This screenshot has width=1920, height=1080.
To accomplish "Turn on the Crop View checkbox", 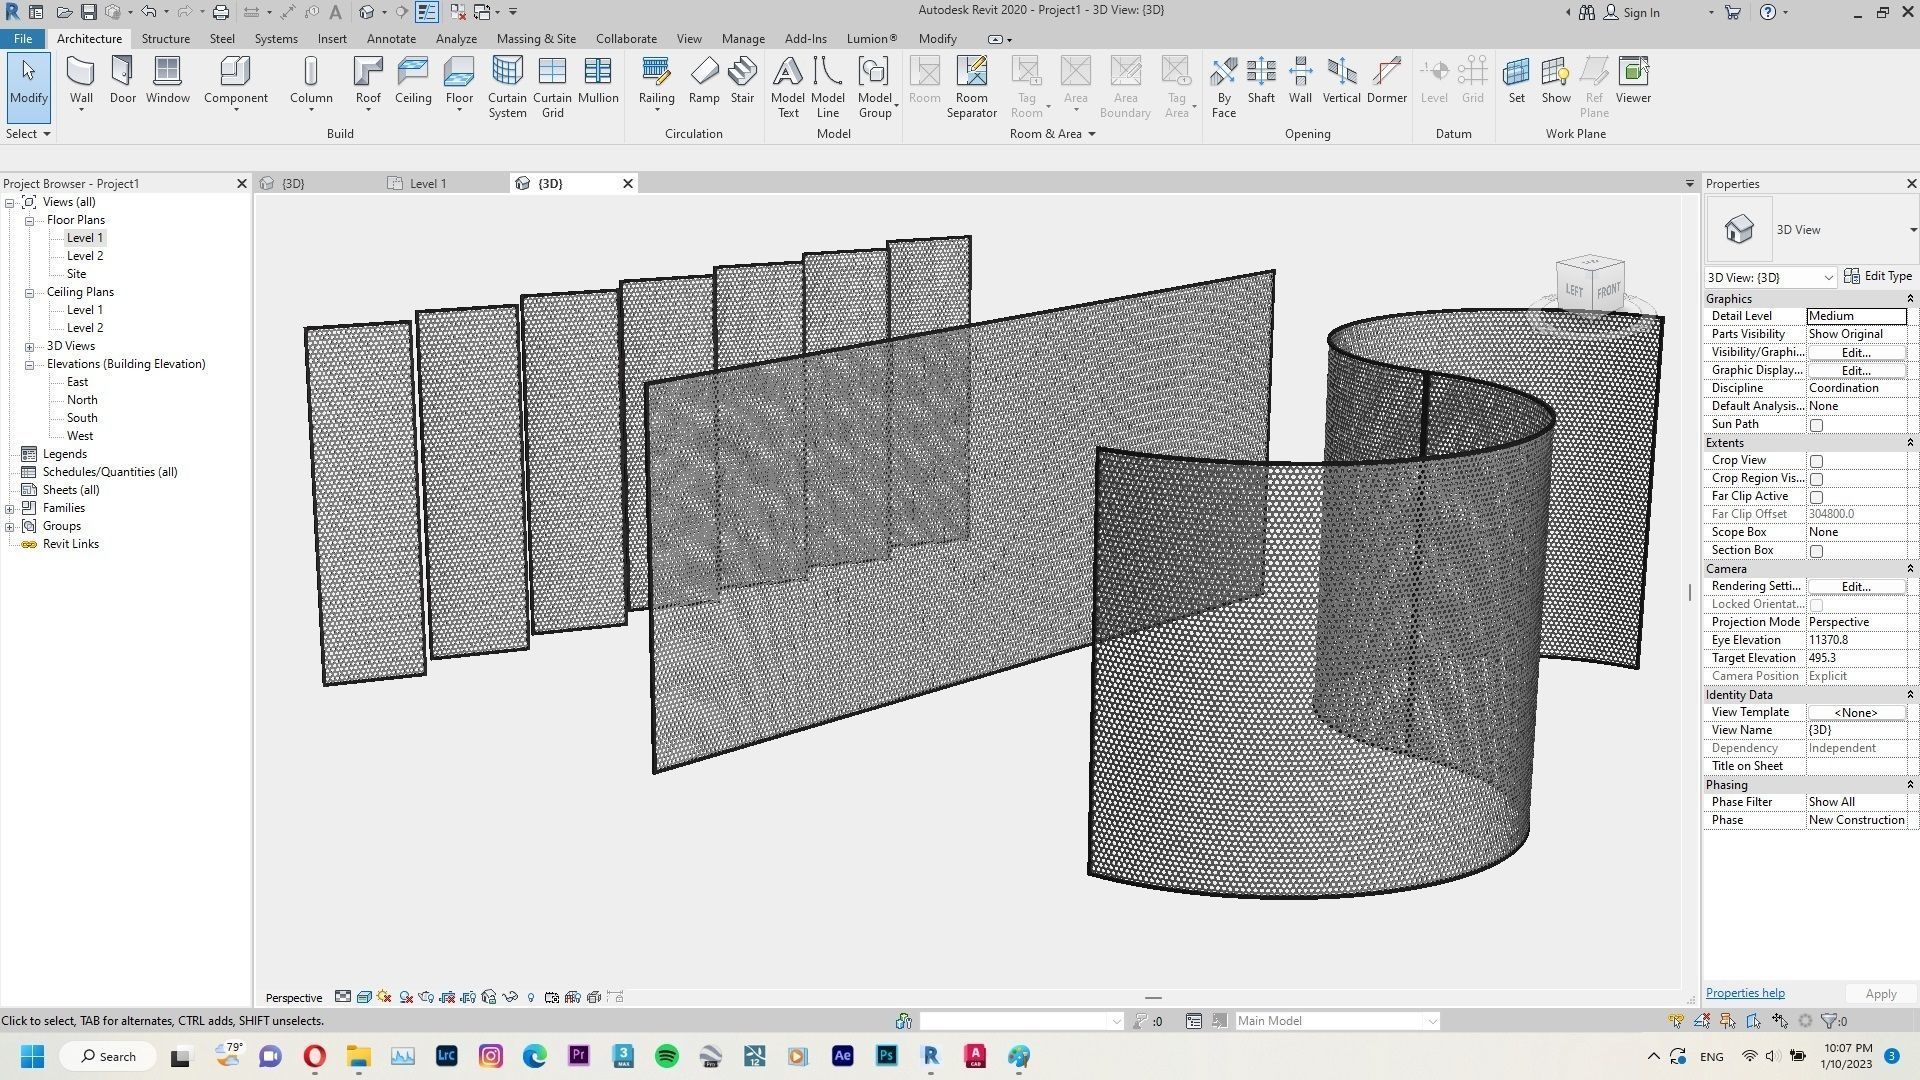I will pos(1816,460).
